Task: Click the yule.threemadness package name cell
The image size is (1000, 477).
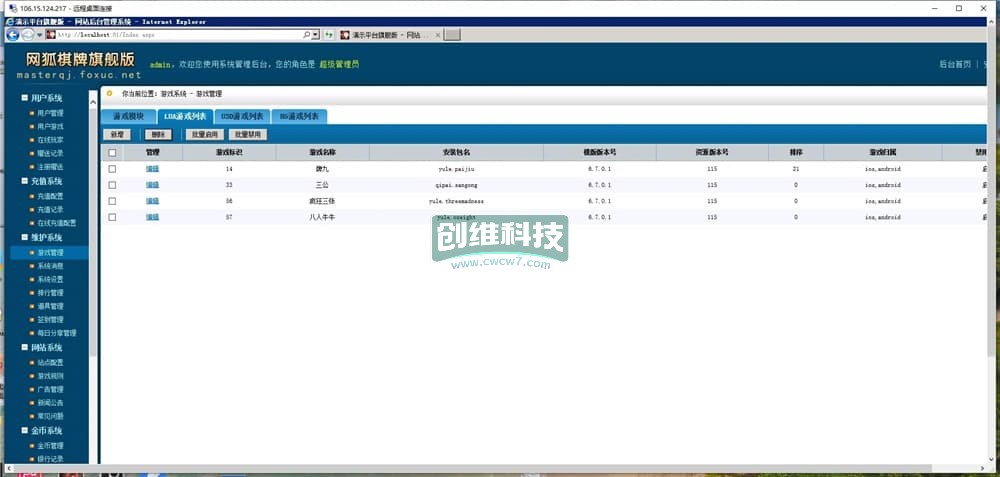Action: click(456, 201)
